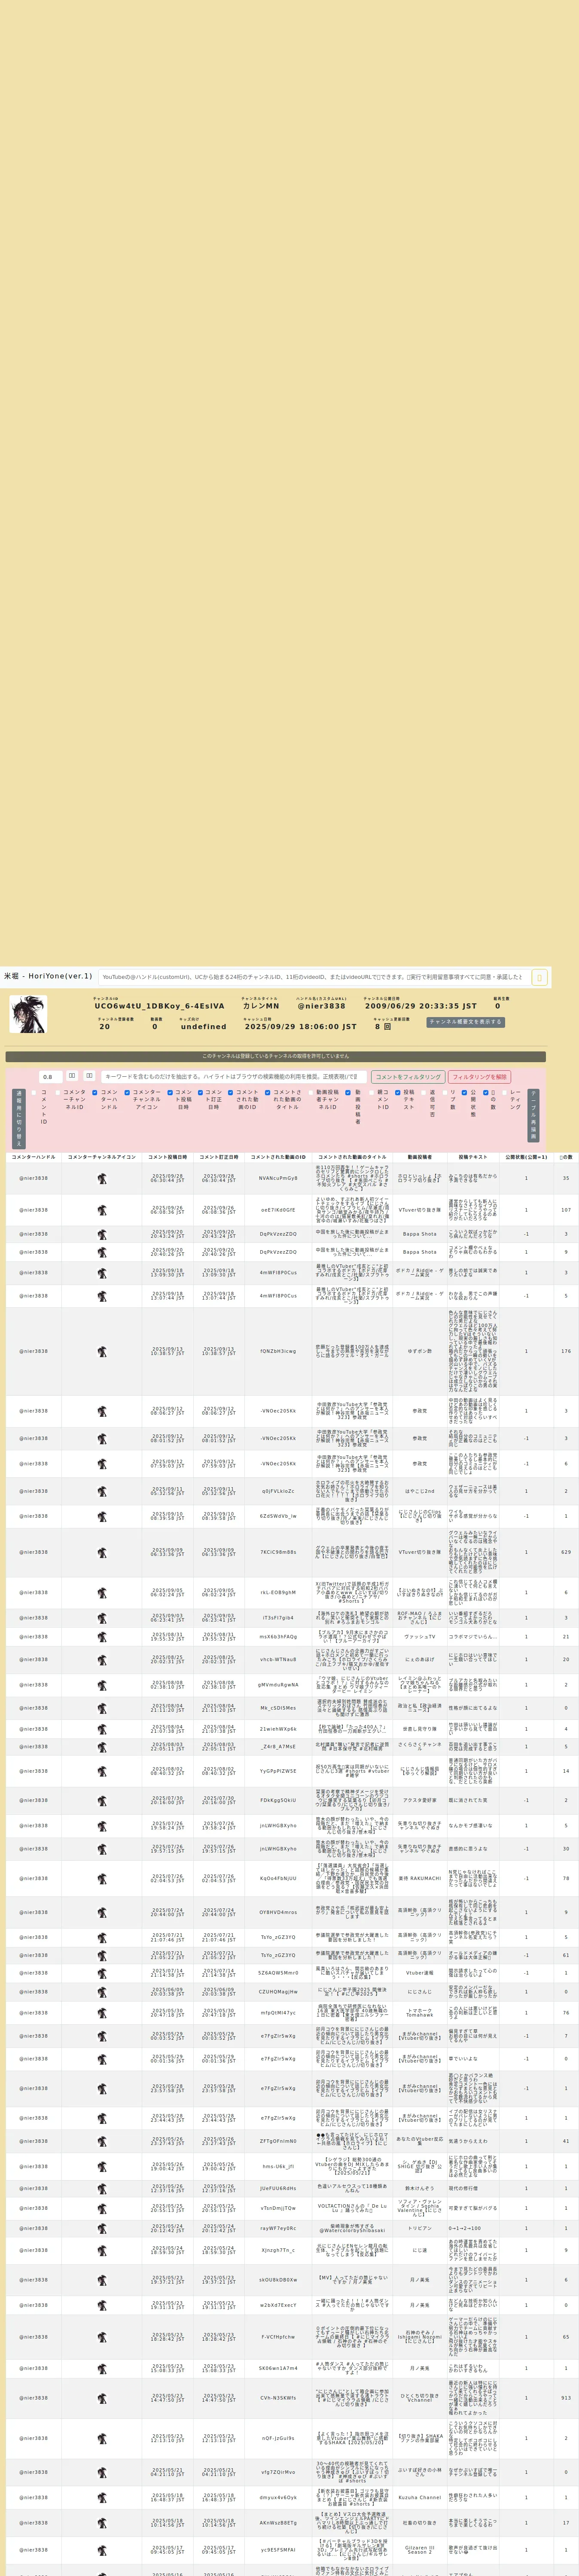
Task: Click the search submit icon beside URL field
Action: (539, 977)
